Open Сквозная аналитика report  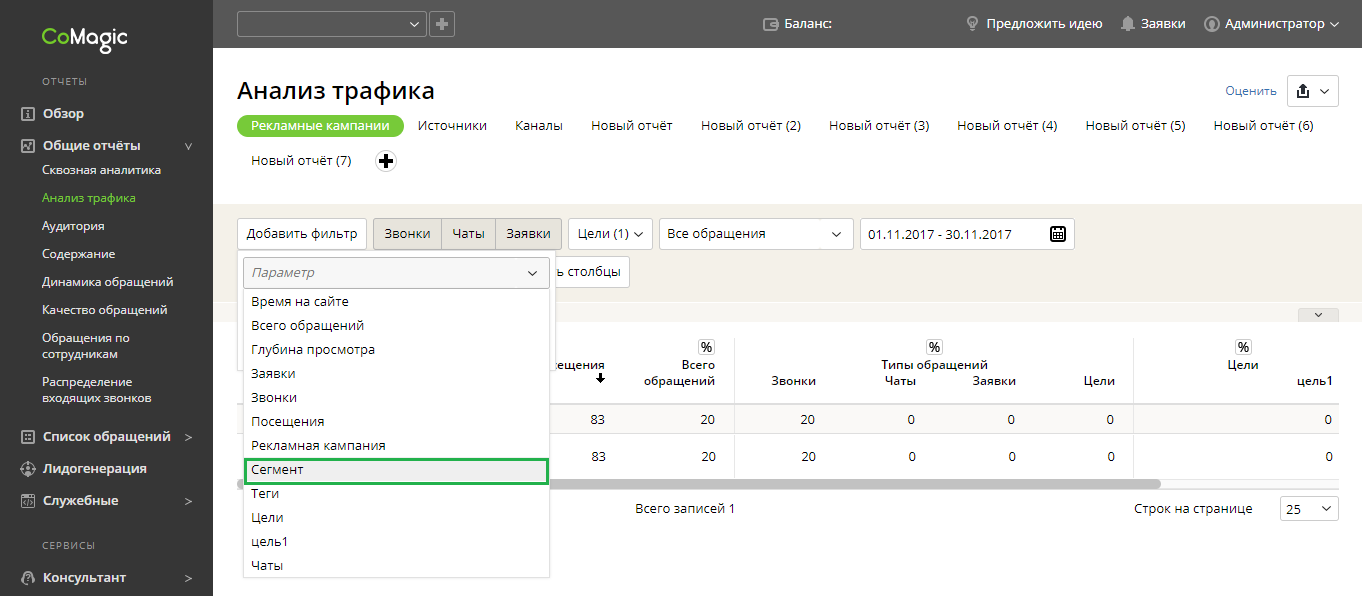click(101, 170)
